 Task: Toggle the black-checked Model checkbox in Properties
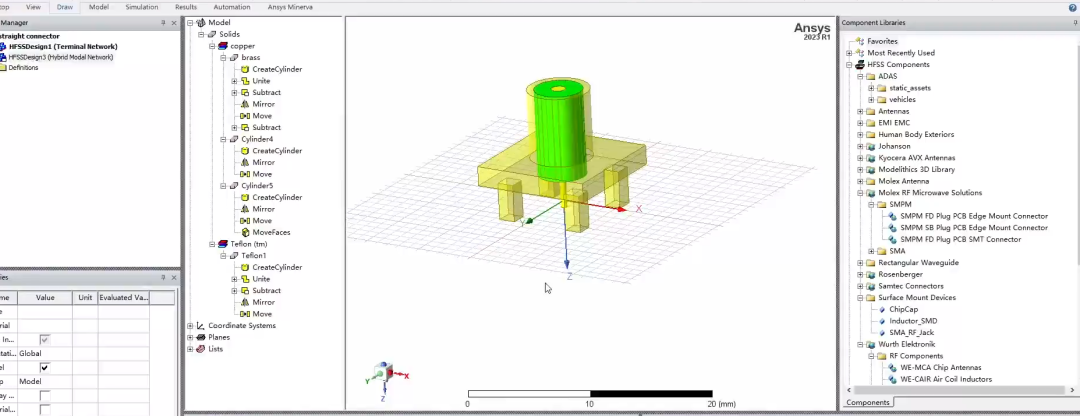tap(45, 368)
